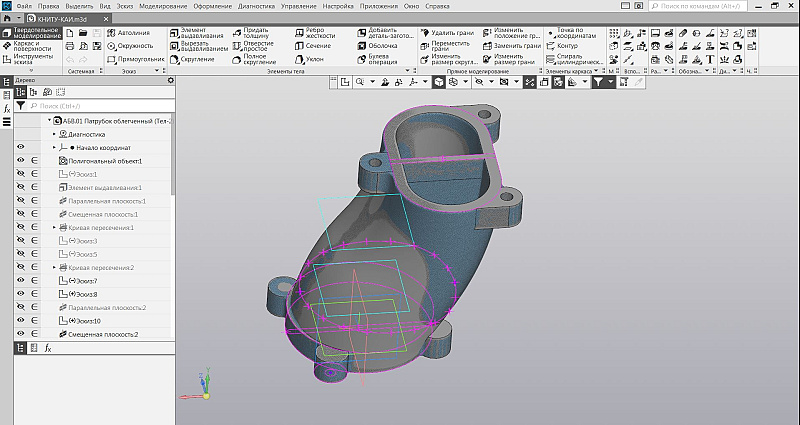Screen dimensions: 800x425
Task: Show the hidden Эскиз:1 item
Action: [20, 174]
